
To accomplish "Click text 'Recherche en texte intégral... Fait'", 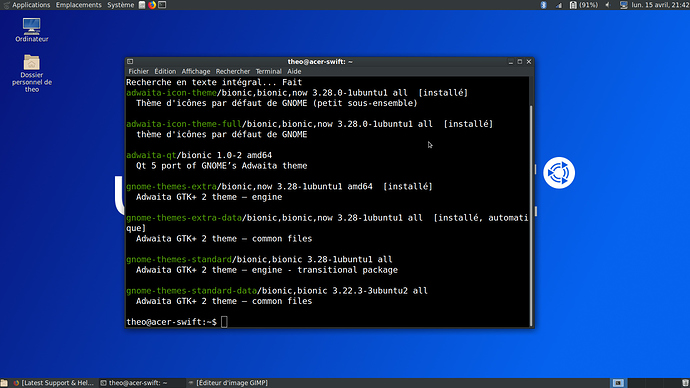I will [214, 82].
